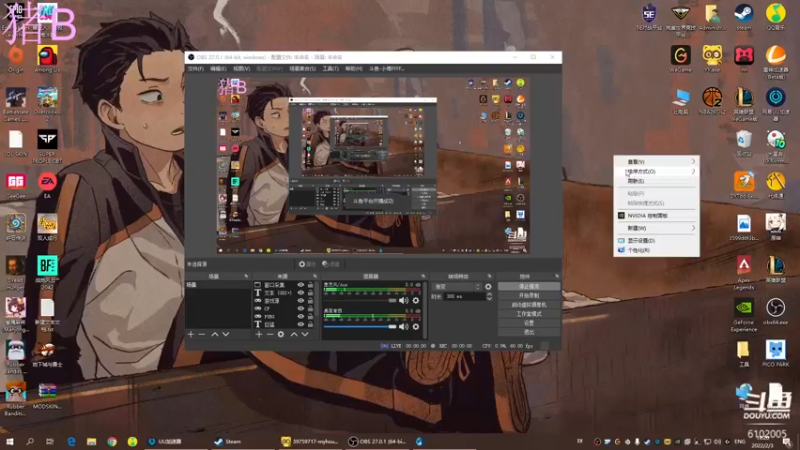The width and height of the screenshot is (800, 450).
Task: Remove the selected source with the minus icon
Action: (x=270, y=334)
